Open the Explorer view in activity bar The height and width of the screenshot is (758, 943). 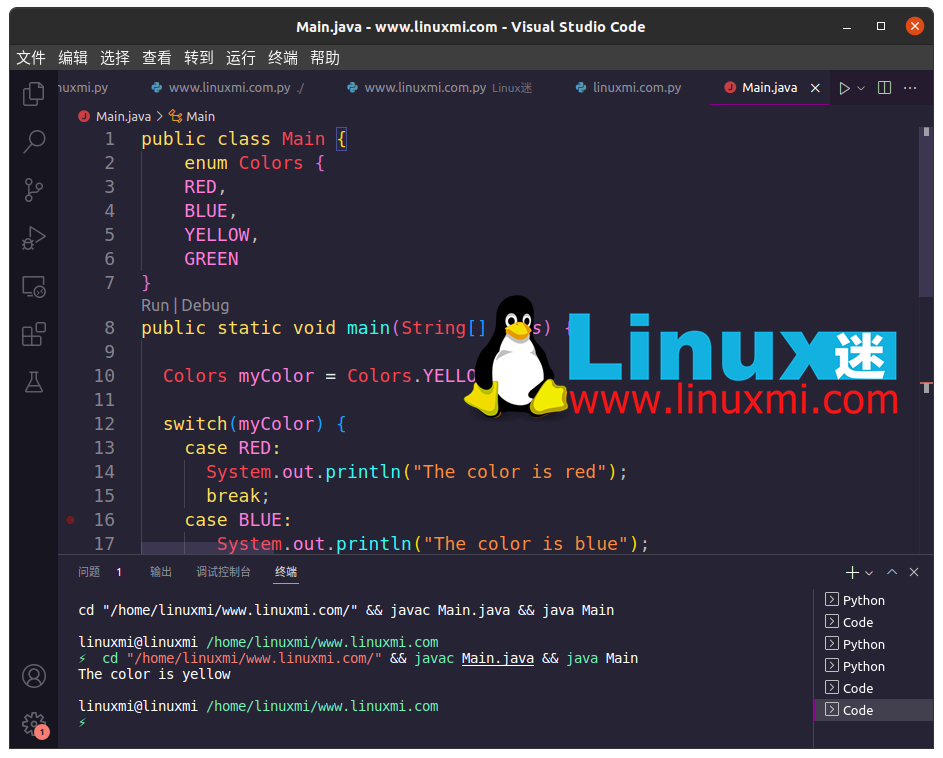(x=34, y=93)
